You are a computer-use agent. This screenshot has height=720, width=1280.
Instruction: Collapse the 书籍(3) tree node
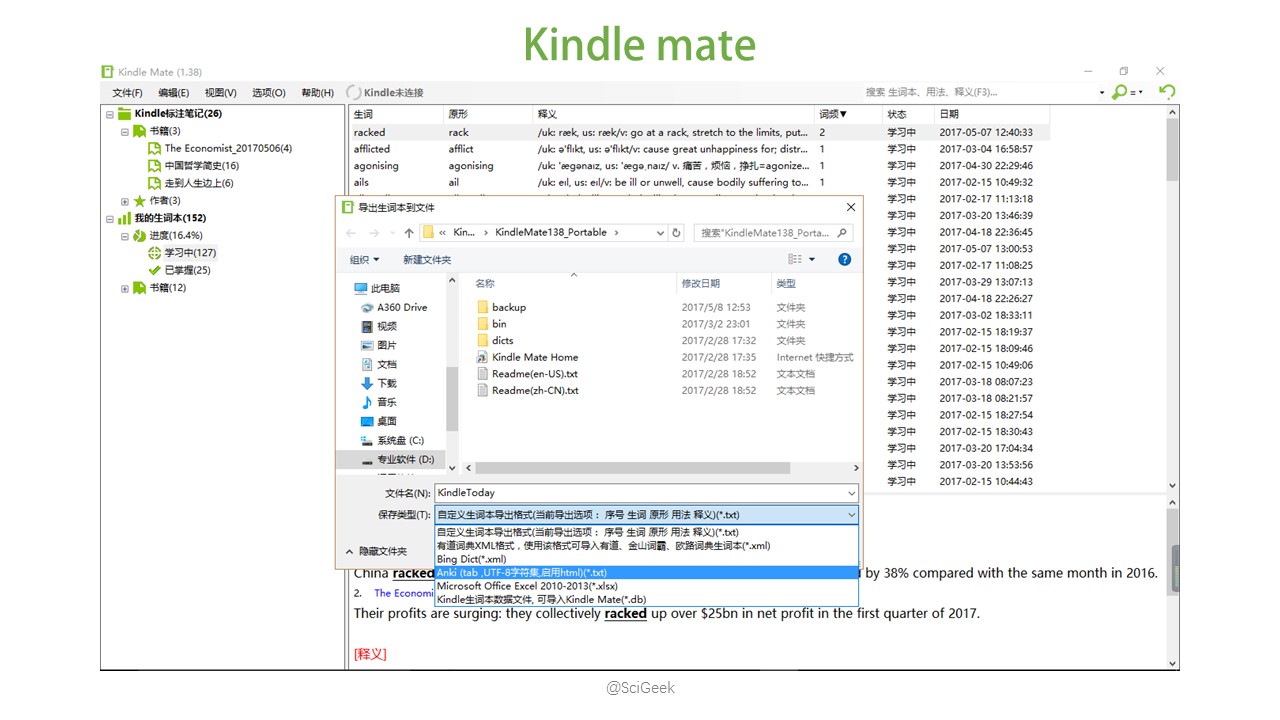point(125,131)
